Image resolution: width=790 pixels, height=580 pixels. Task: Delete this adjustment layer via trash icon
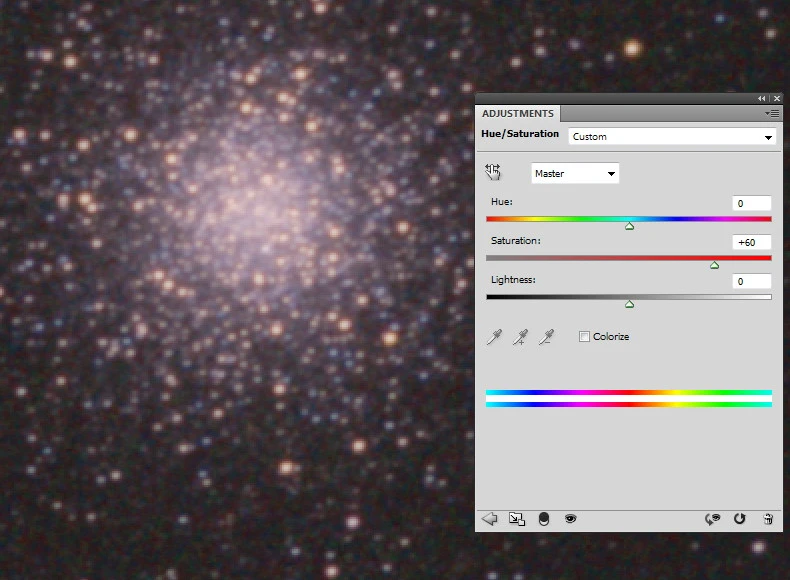click(768, 519)
